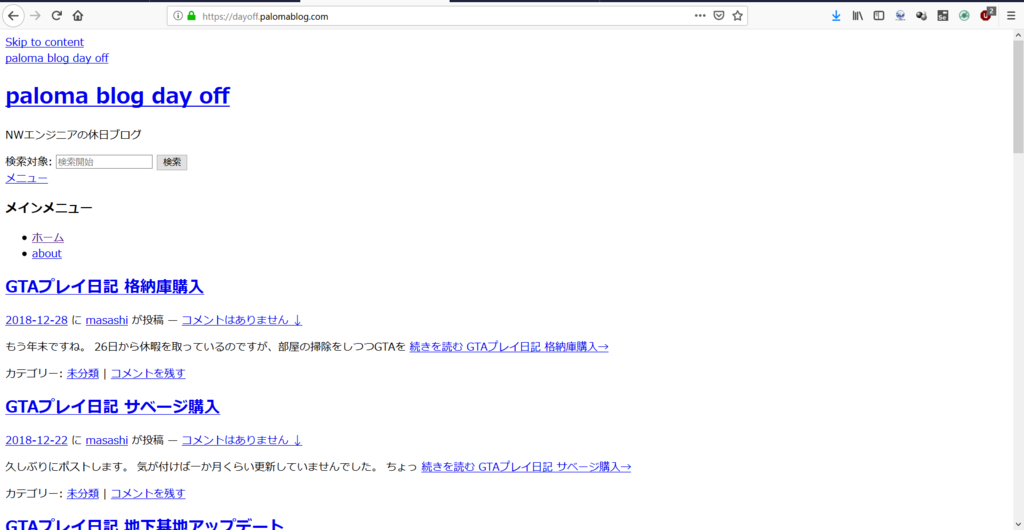Open masashi author link on サベージ購入 post
The height and width of the screenshot is (530, 1024).
coord(106,440)
